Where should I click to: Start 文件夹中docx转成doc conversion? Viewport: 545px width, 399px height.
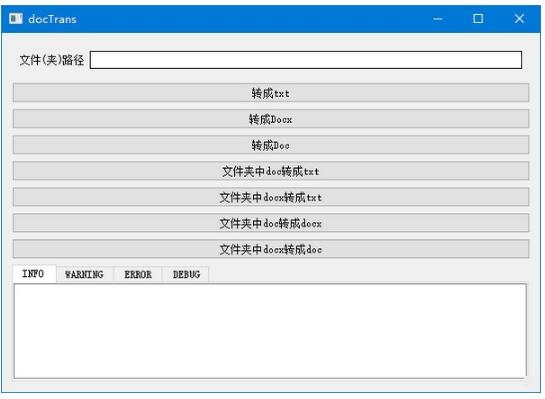point(271,249)
